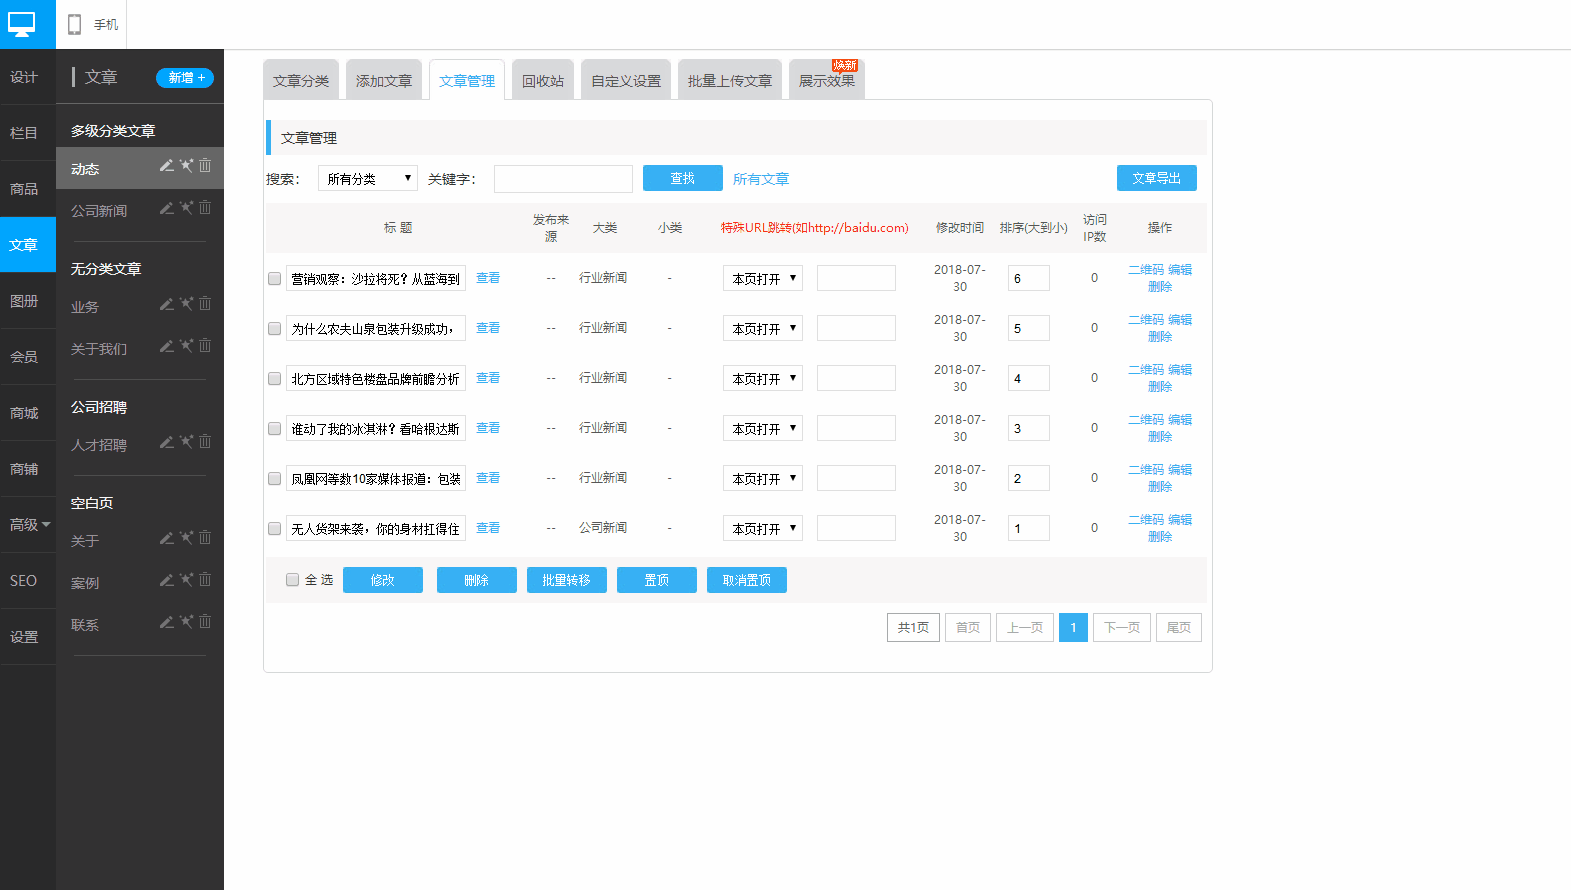Open the 所有分类 category dropdown
Viewport: 1571px width, 890px height.
(x=367, y=178)
